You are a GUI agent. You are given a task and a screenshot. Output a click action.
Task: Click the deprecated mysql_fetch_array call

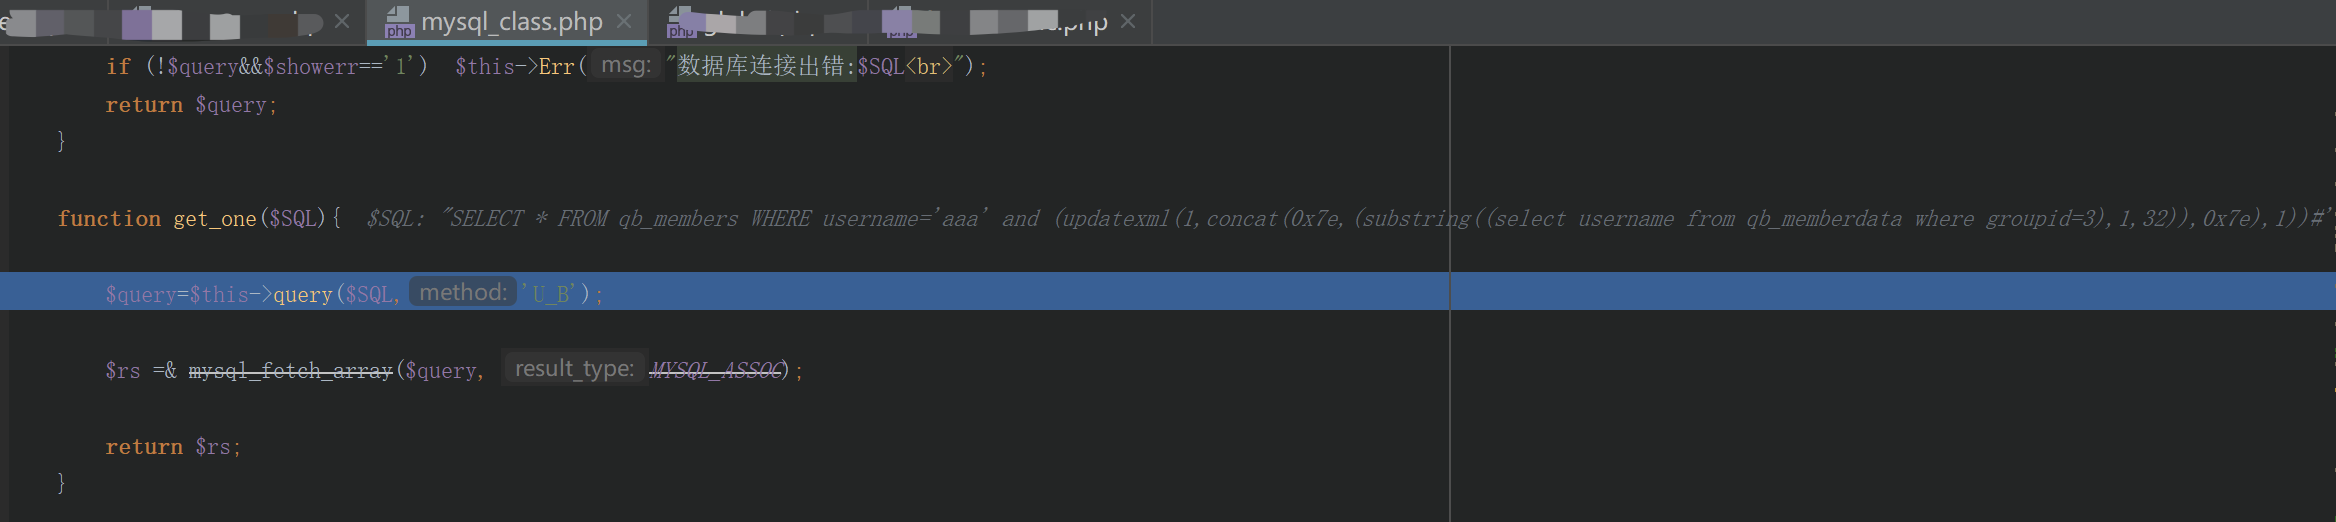click(x=291, y=370)
